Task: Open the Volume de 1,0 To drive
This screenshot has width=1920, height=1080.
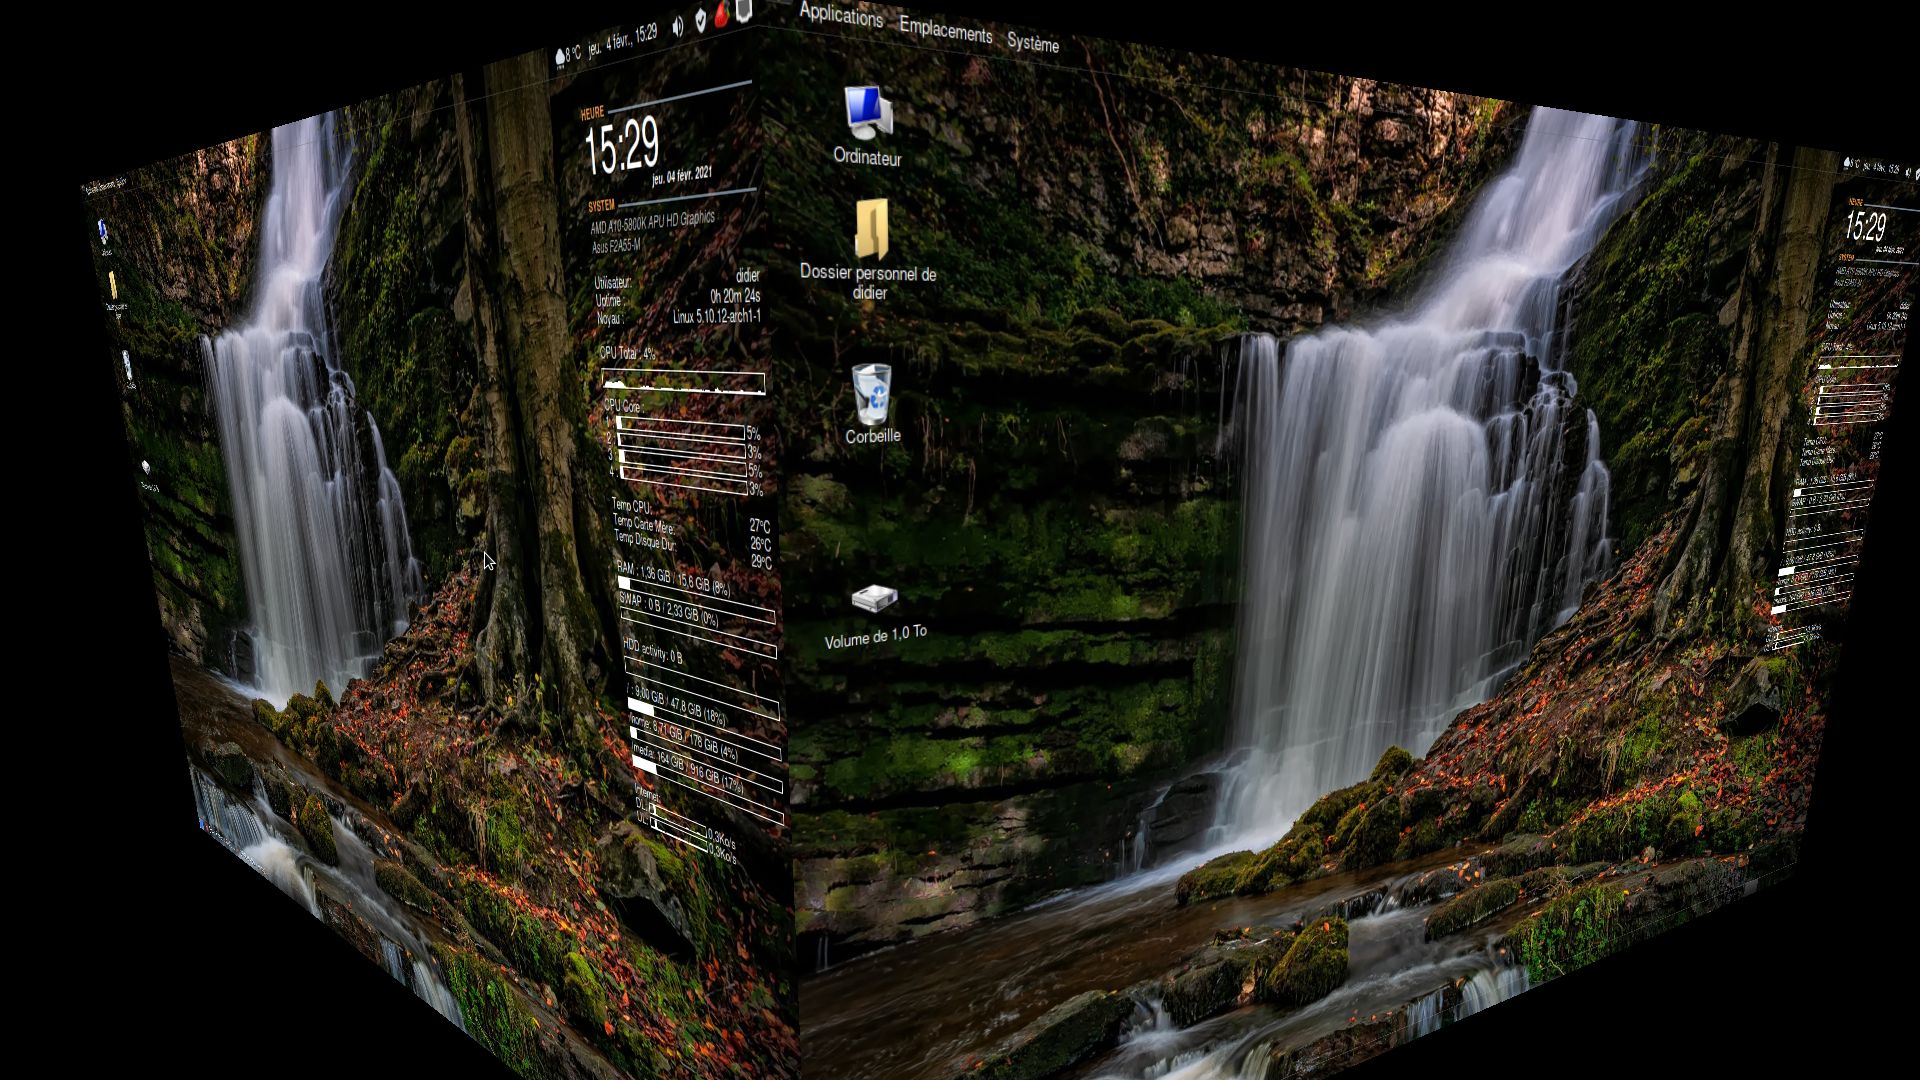Action: pyautogui.click(x=874, y=599)
